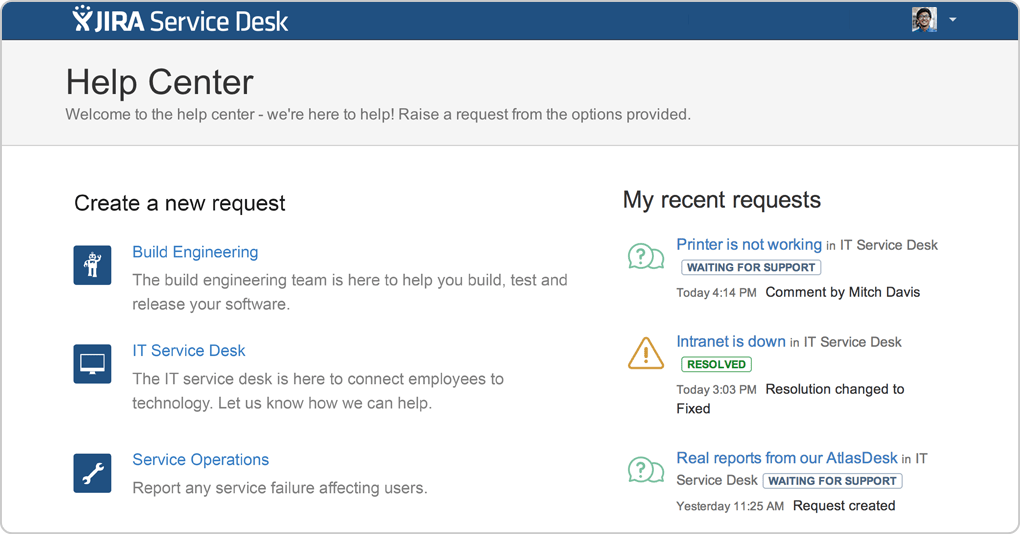This screenshot has height=534, width=1020.
Task: Click the question bubble icon beside AtlasDesk request
Action: pyautogui.click(x=645, y=470)
